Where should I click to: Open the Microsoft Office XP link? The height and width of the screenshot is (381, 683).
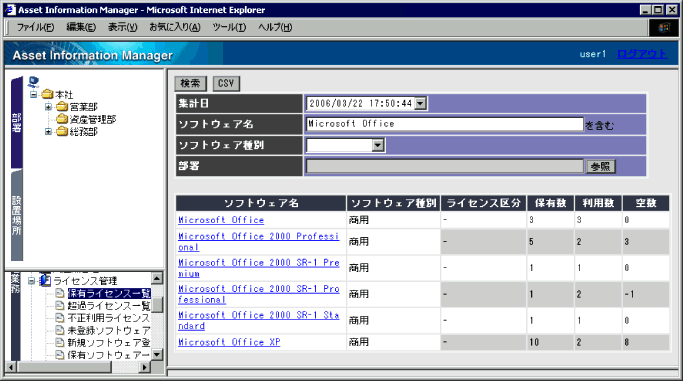point(229,342)
